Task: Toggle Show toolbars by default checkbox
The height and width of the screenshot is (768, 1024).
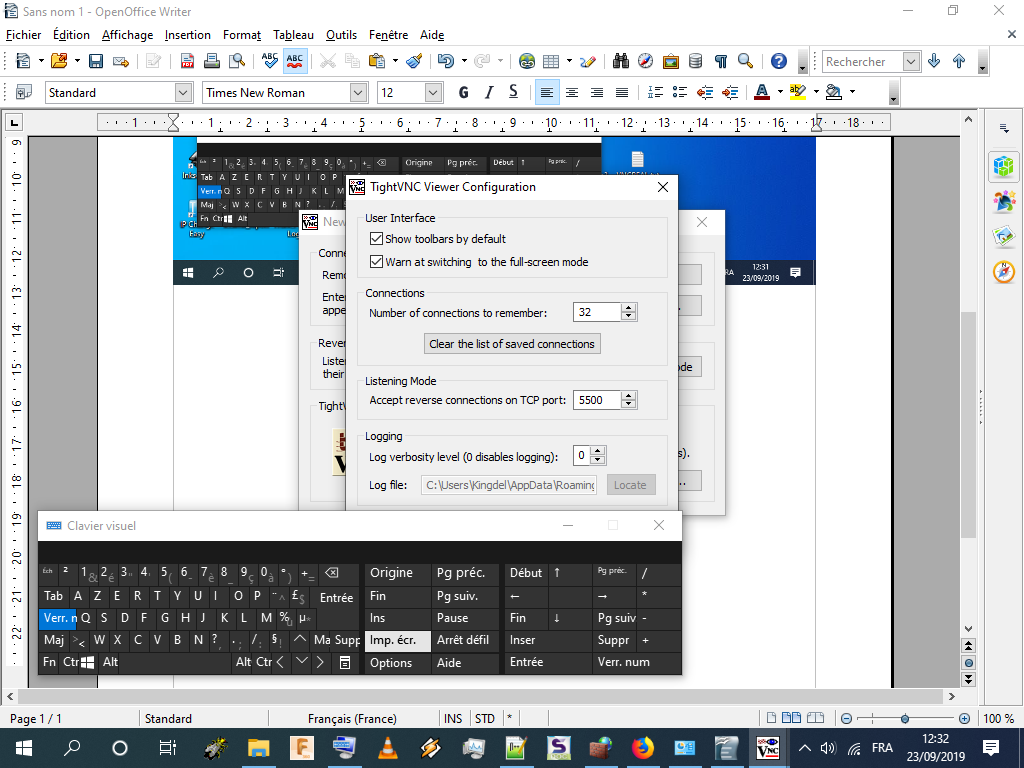Action: [376, 238]
